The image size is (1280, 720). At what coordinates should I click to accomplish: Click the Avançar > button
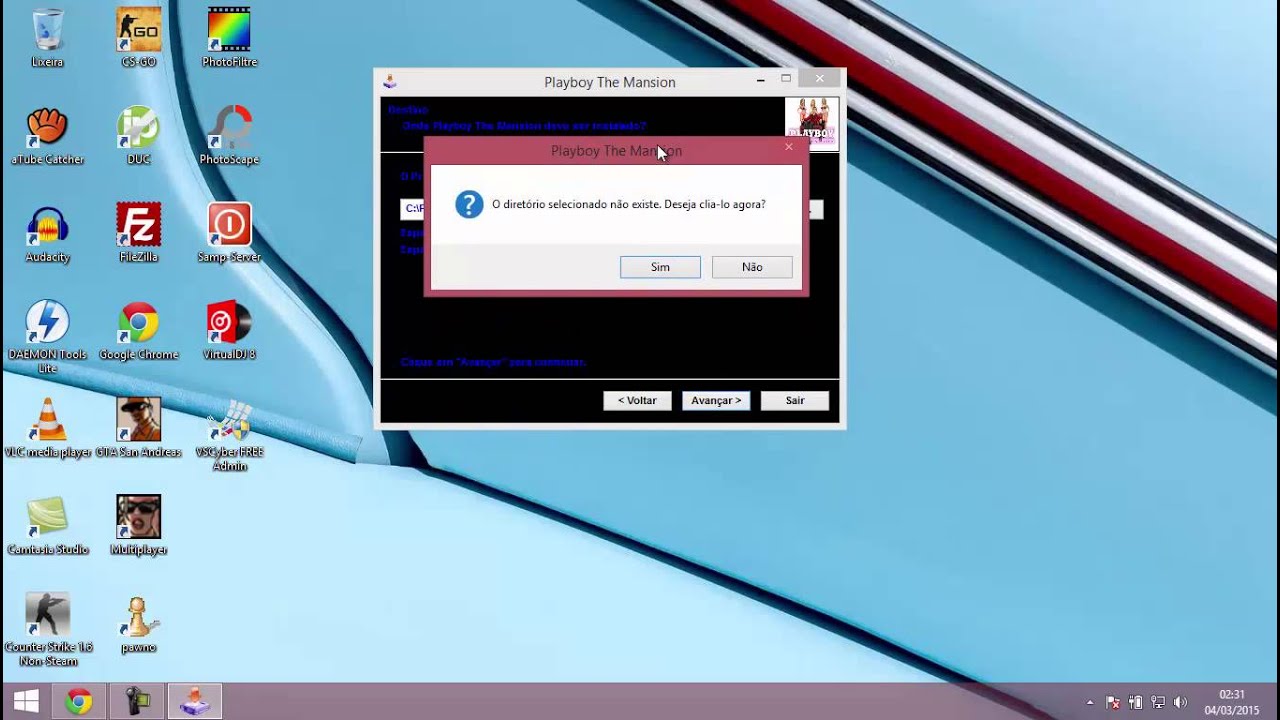(716, 400)
